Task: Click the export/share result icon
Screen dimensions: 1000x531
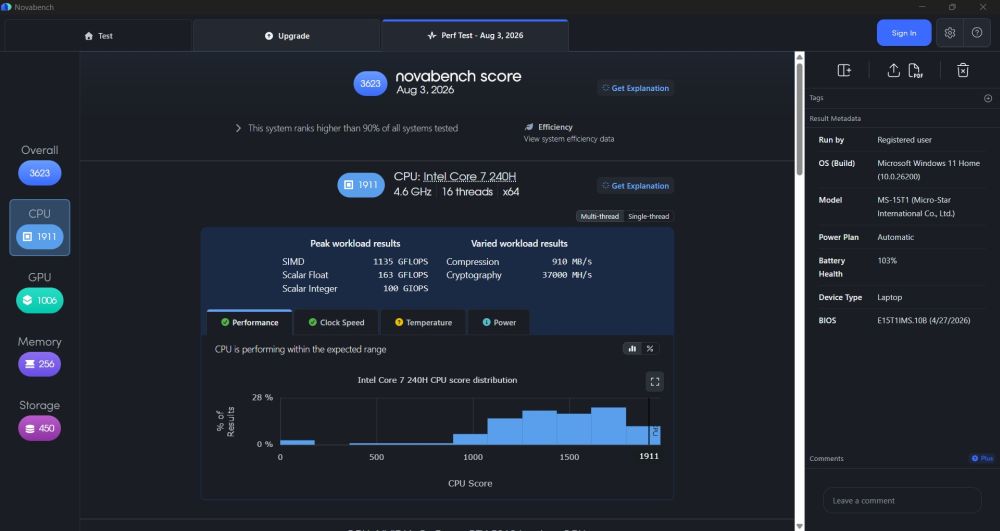Action: click(x=893, y=70)
